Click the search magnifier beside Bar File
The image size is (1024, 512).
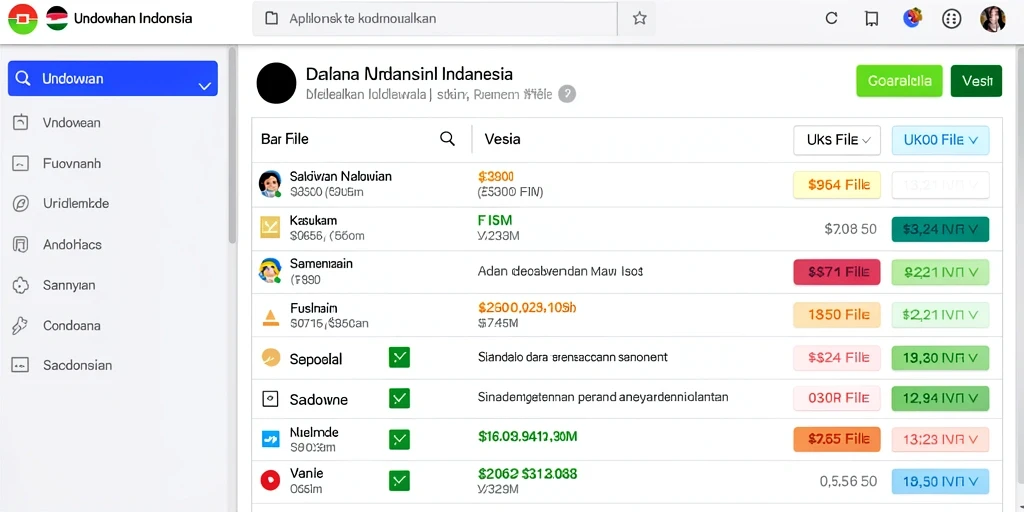pos(447,138)
